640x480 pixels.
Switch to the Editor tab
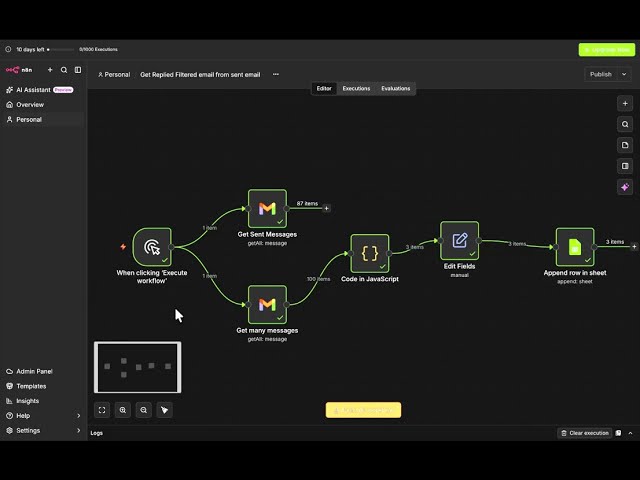click(324, 88)
